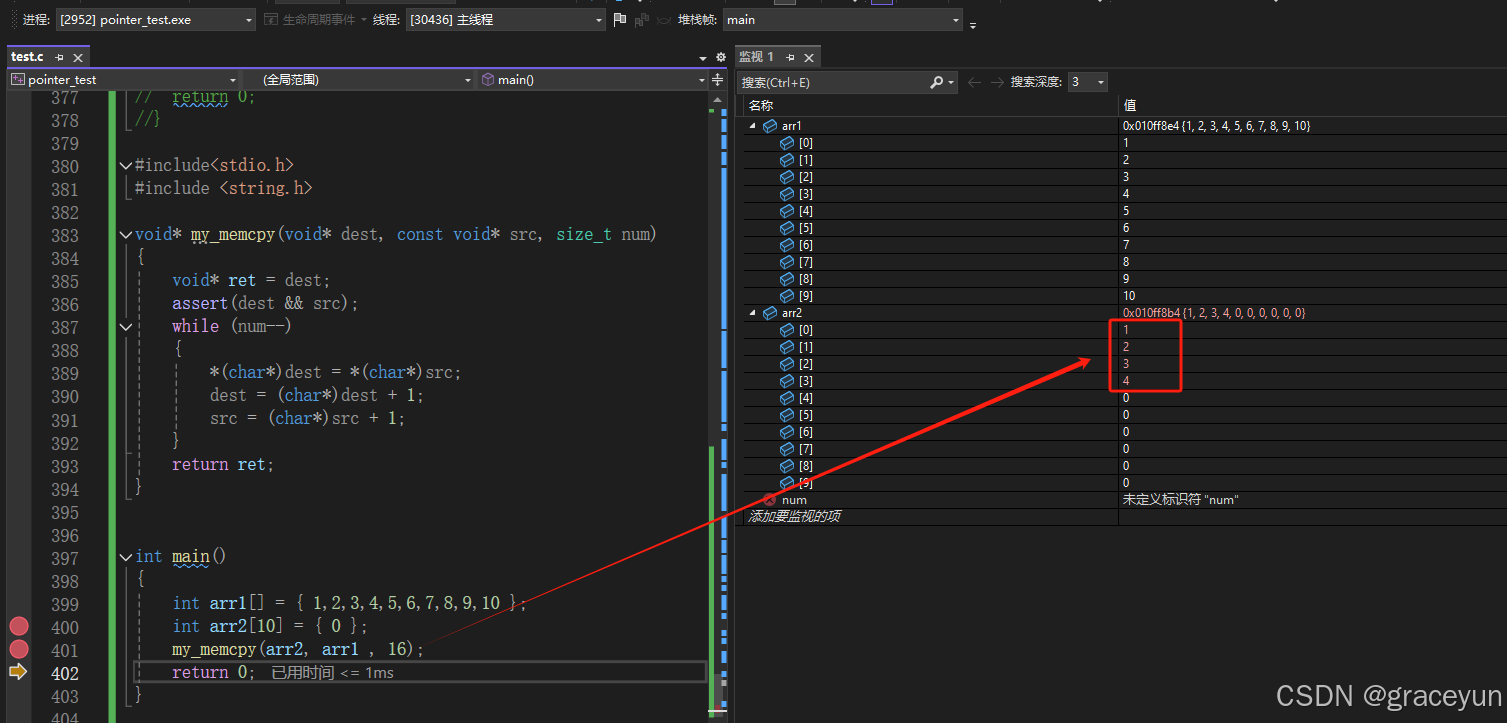
Task: Pin the 监视 1 window
Action: point(790,57)
